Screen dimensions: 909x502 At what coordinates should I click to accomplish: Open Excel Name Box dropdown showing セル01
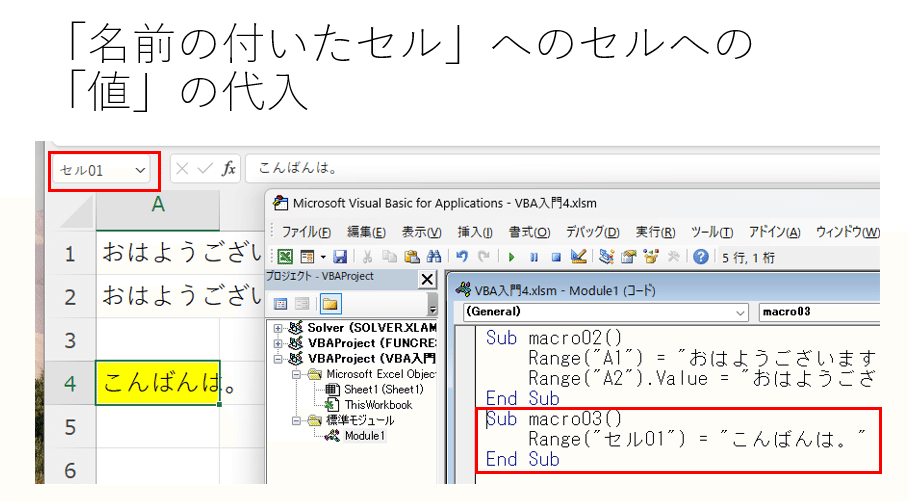click(x=140, y=170)
